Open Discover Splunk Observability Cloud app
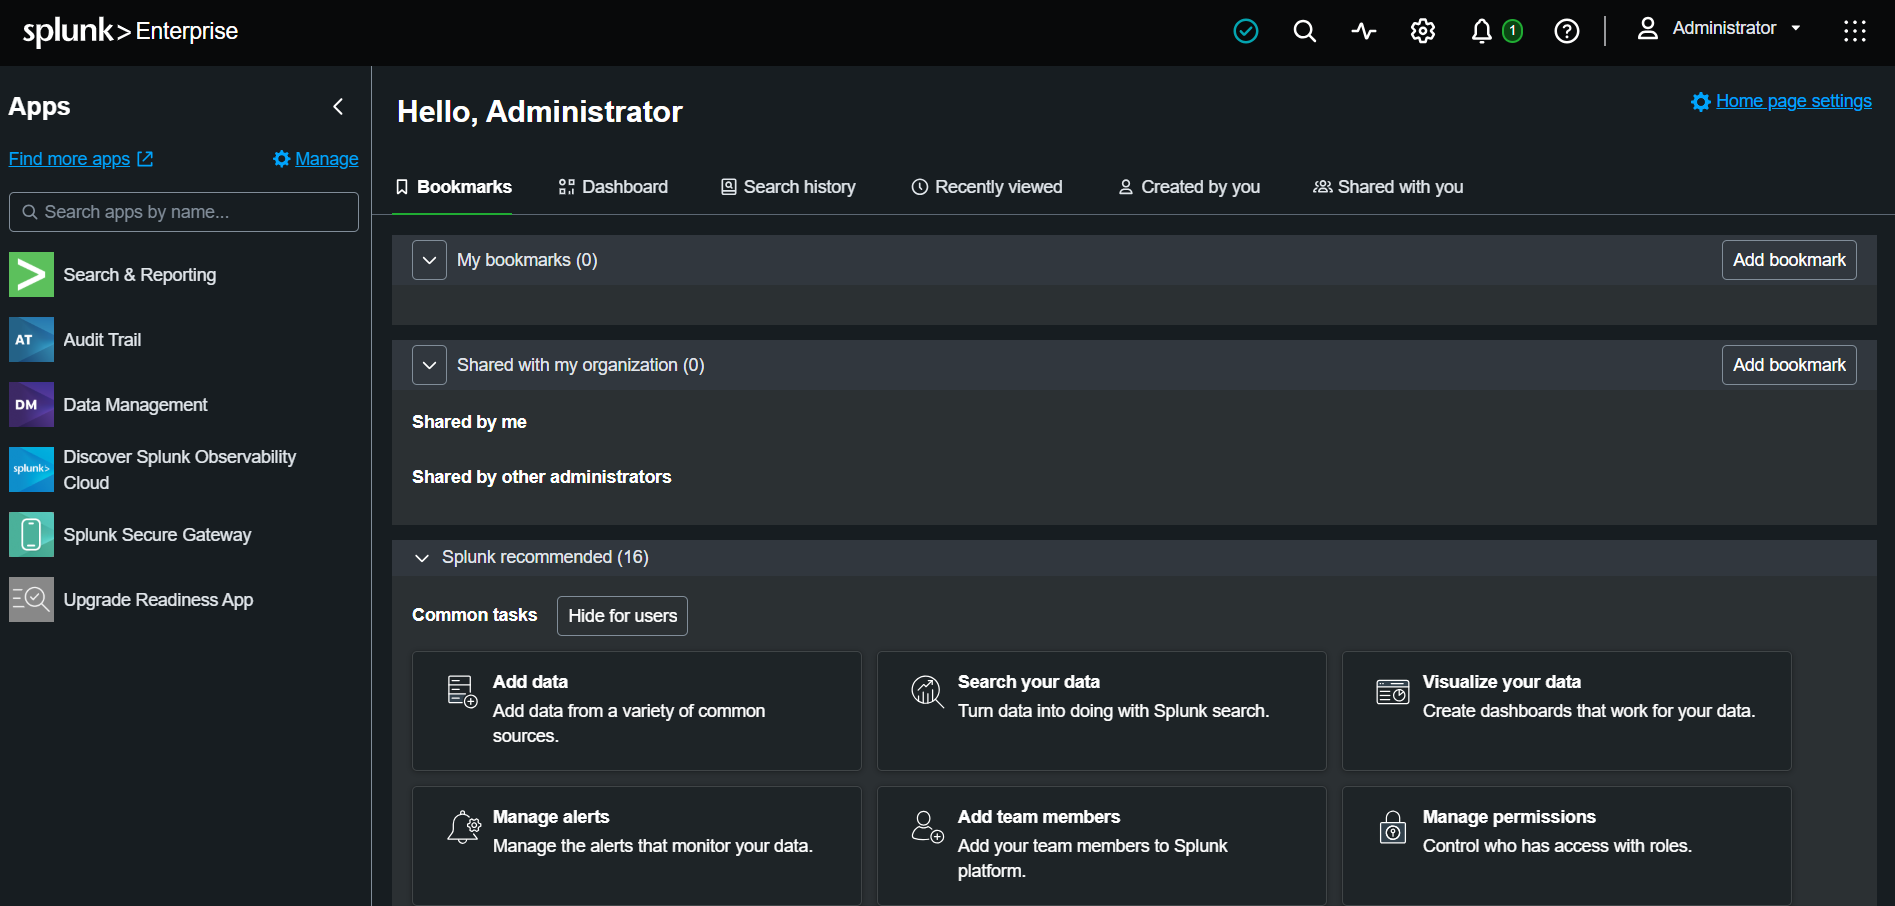 pyautogui.click(x=179, y=470)
